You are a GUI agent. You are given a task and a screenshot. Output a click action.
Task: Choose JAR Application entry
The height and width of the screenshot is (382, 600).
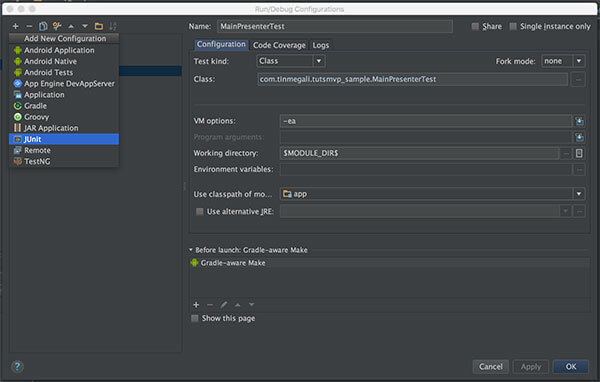click(64, 128)
